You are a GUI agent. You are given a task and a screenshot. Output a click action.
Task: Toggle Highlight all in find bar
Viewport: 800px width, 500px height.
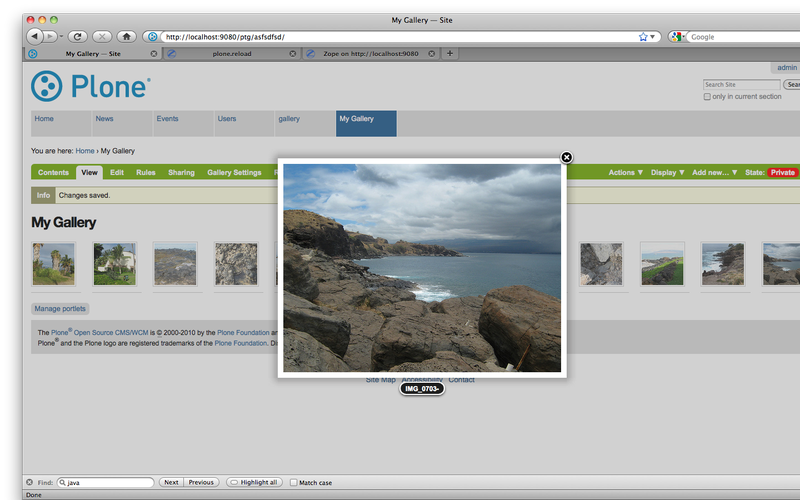point(253,482)
